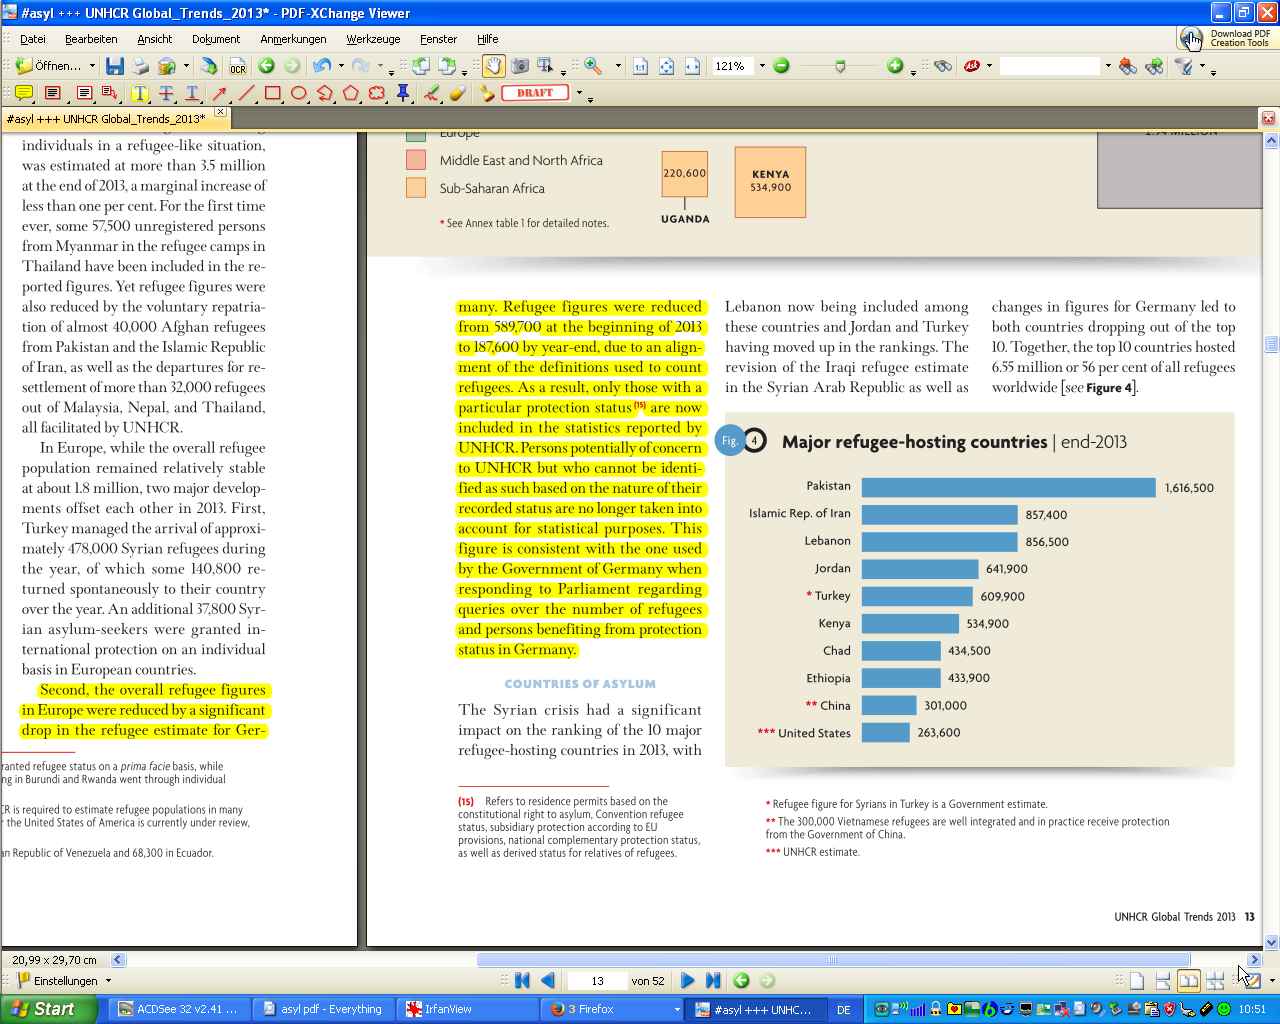This screenshot has width=1280, height=1024.
Task: Enable continuous page layout
Action: coord(1162,981)
